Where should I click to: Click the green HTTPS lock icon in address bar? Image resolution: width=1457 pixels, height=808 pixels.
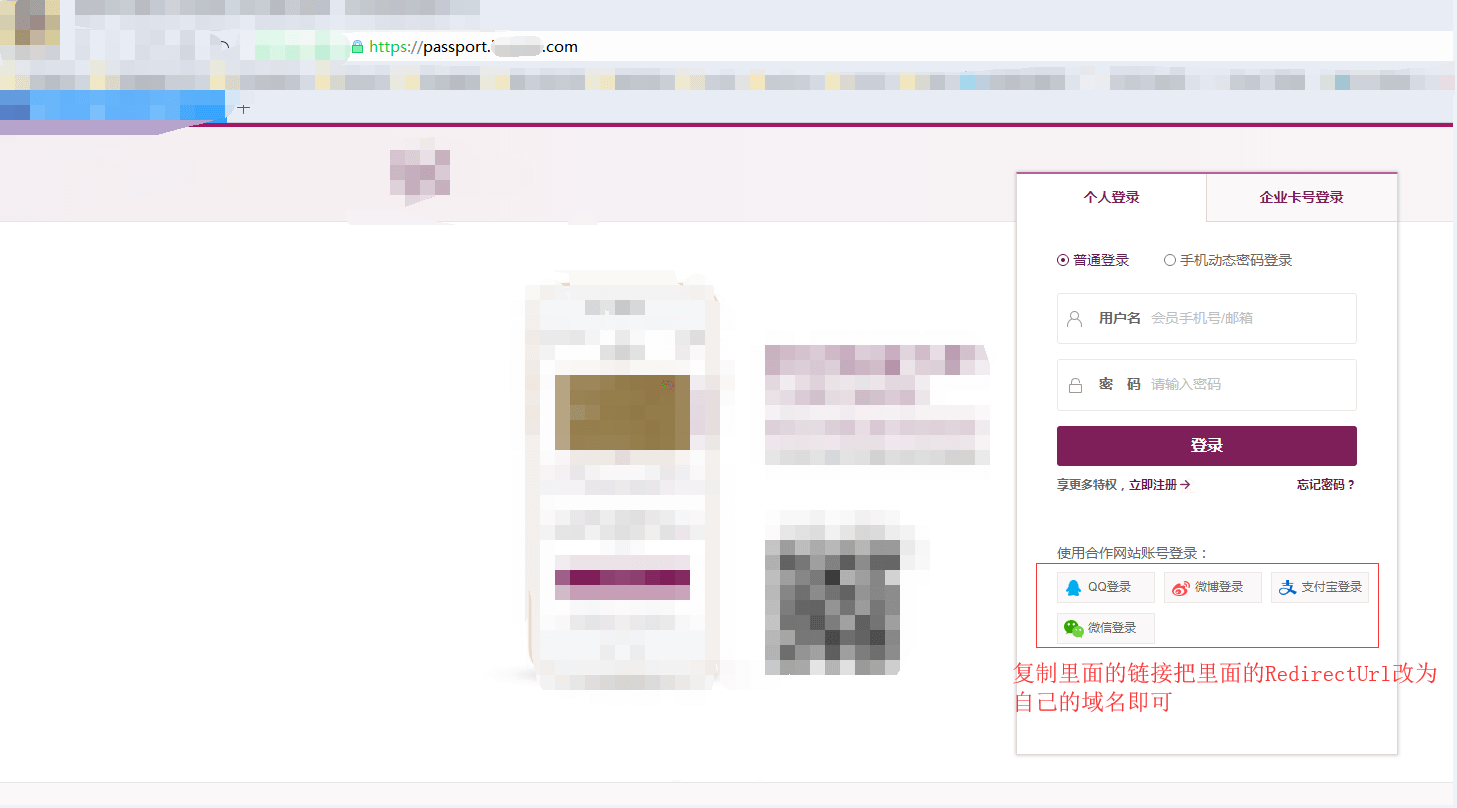click(x=358, y=47)
